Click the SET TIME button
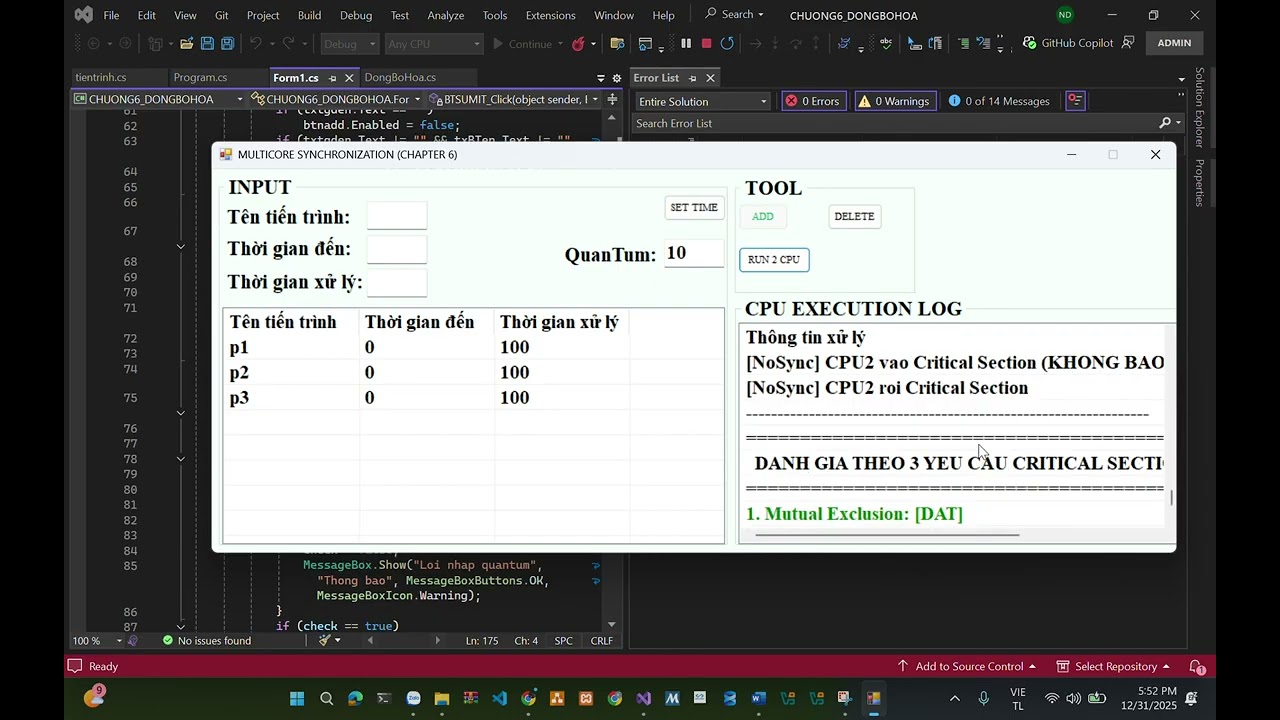1280x720 pixels. (x=694, y=207)
